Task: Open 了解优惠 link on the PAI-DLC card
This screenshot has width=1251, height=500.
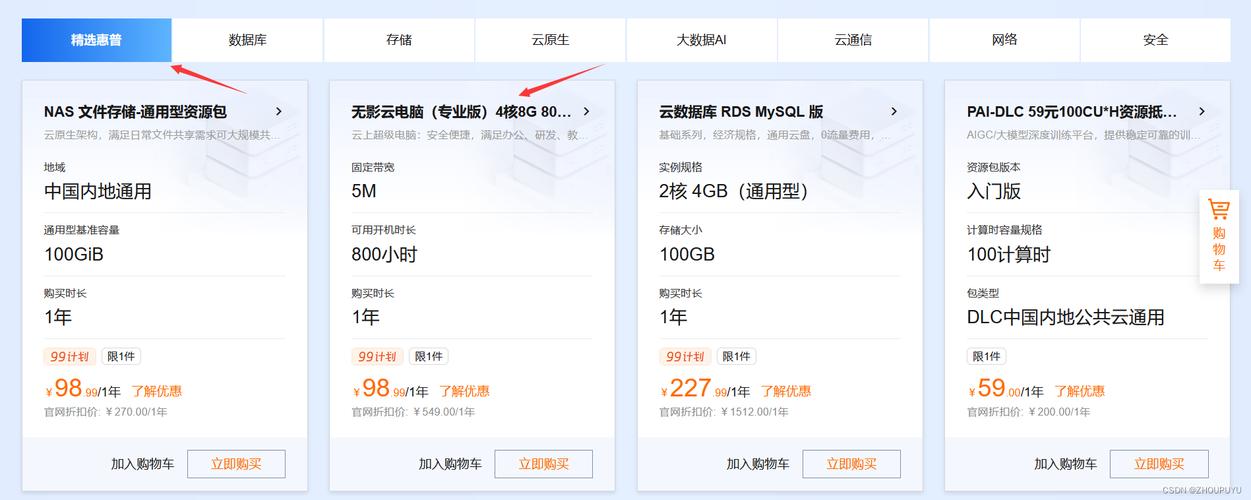Action: click(1079, 391)
